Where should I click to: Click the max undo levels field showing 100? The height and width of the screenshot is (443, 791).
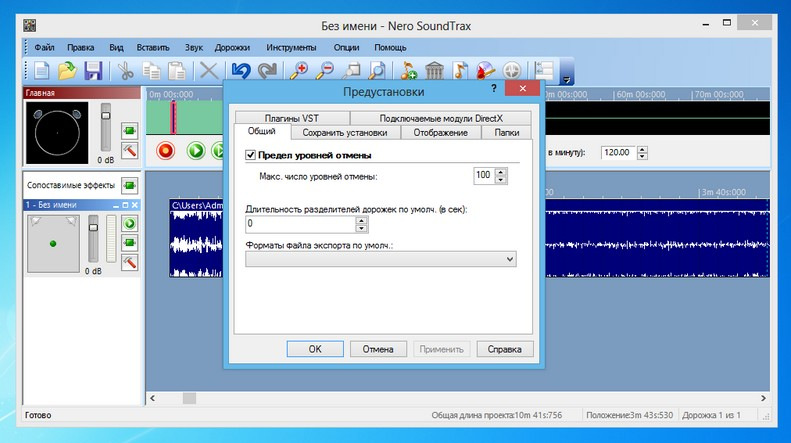(x=484, y=176)
